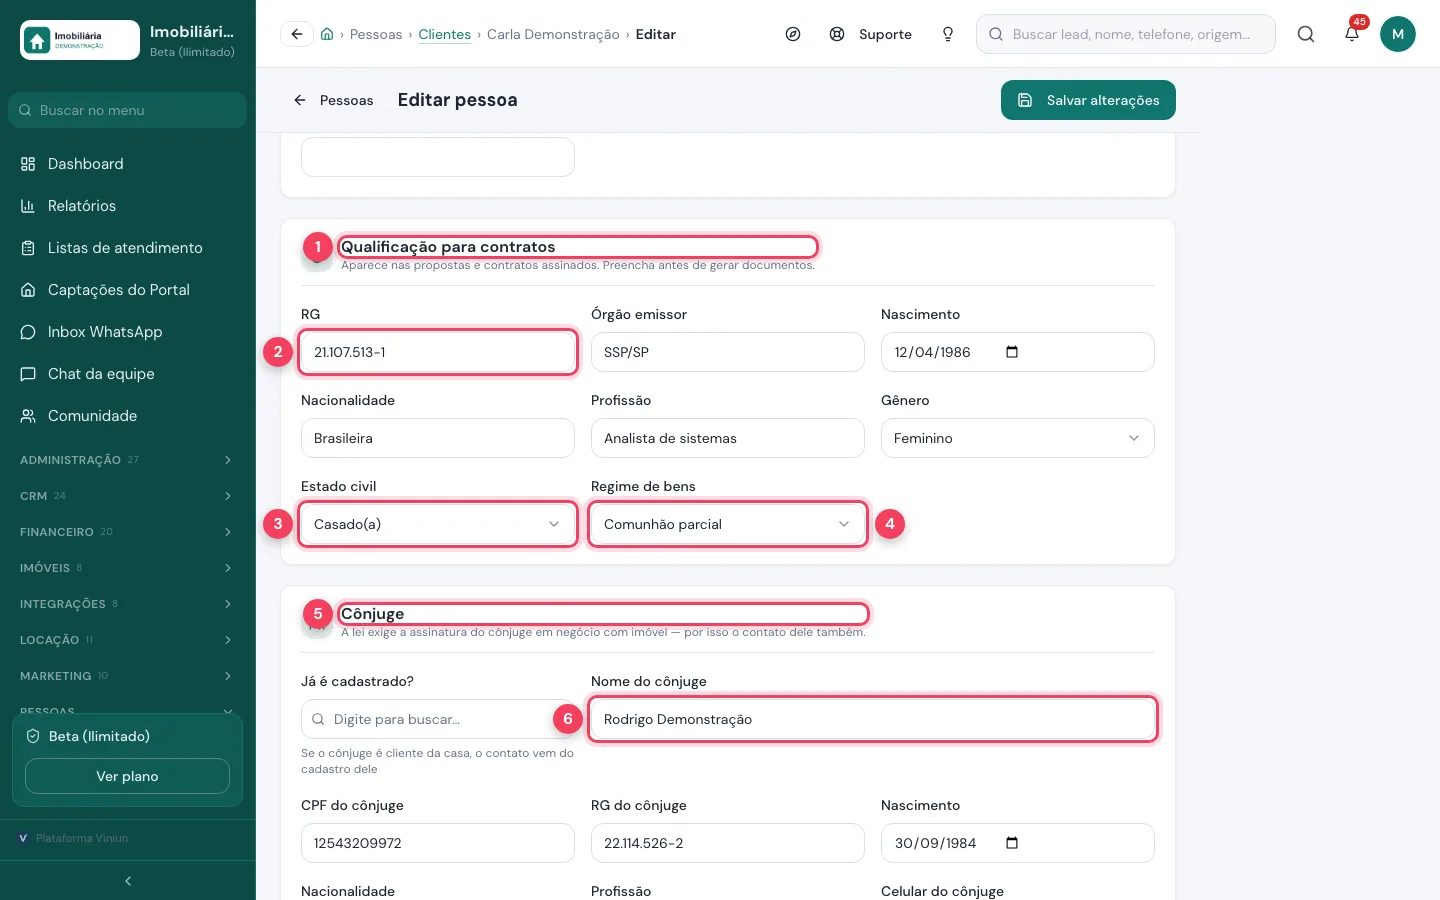Click the compass icon in top bar

pos(793,34)
